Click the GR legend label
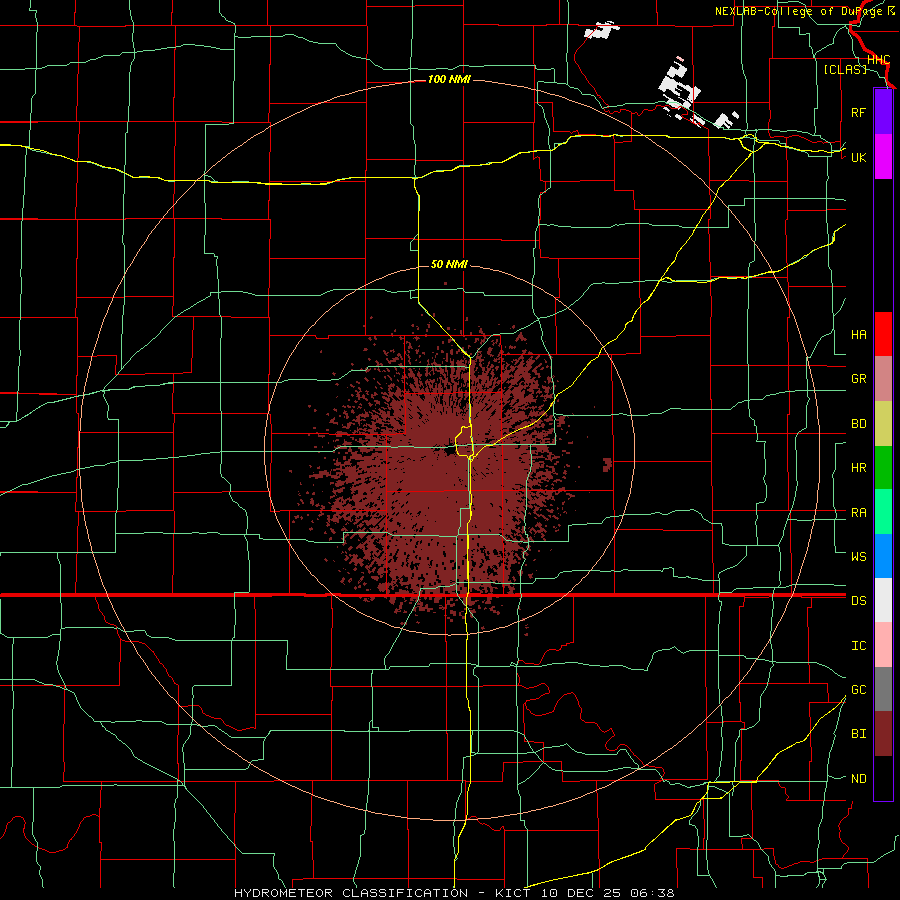900x900 pixels. (x=858, y=379)
